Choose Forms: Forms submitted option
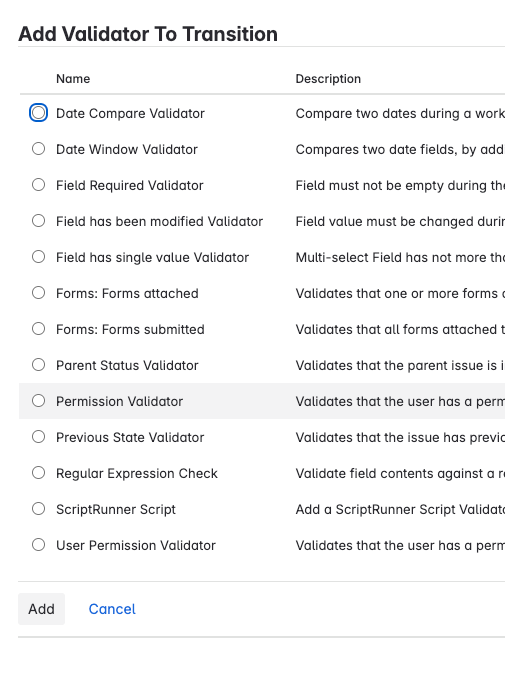 tap(39, 329)
